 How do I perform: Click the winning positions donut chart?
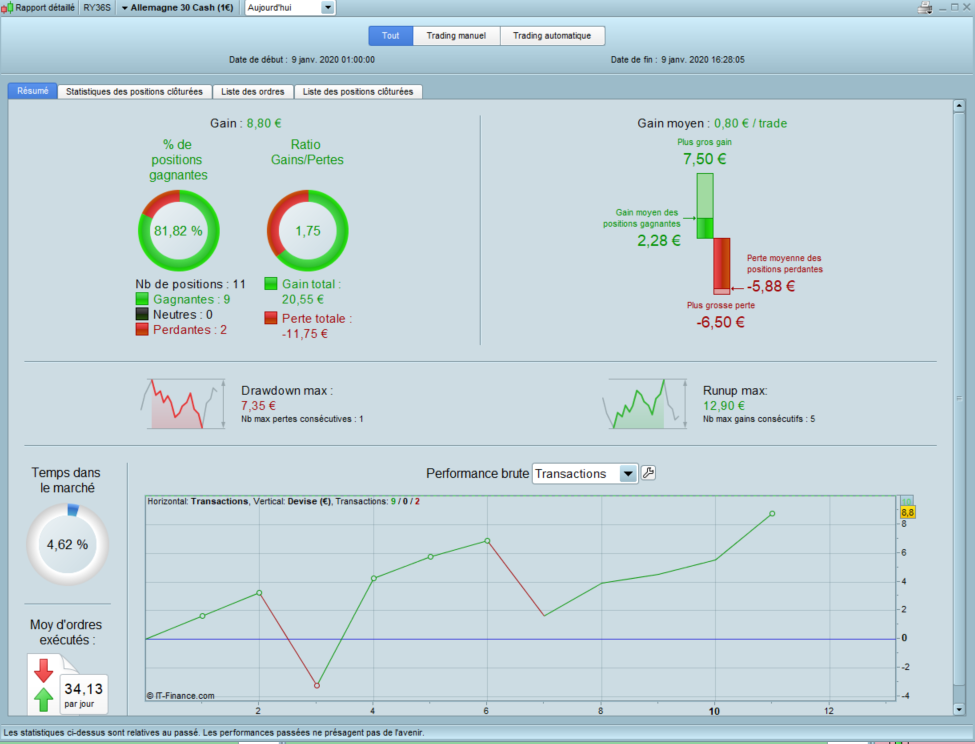178,231
